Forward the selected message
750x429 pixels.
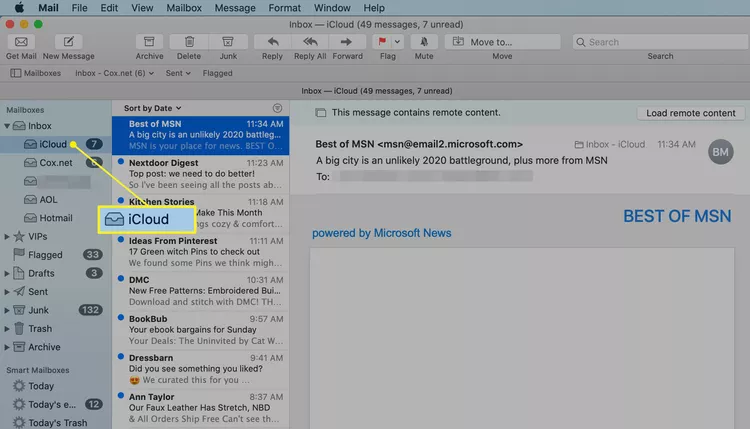[347, 42]
